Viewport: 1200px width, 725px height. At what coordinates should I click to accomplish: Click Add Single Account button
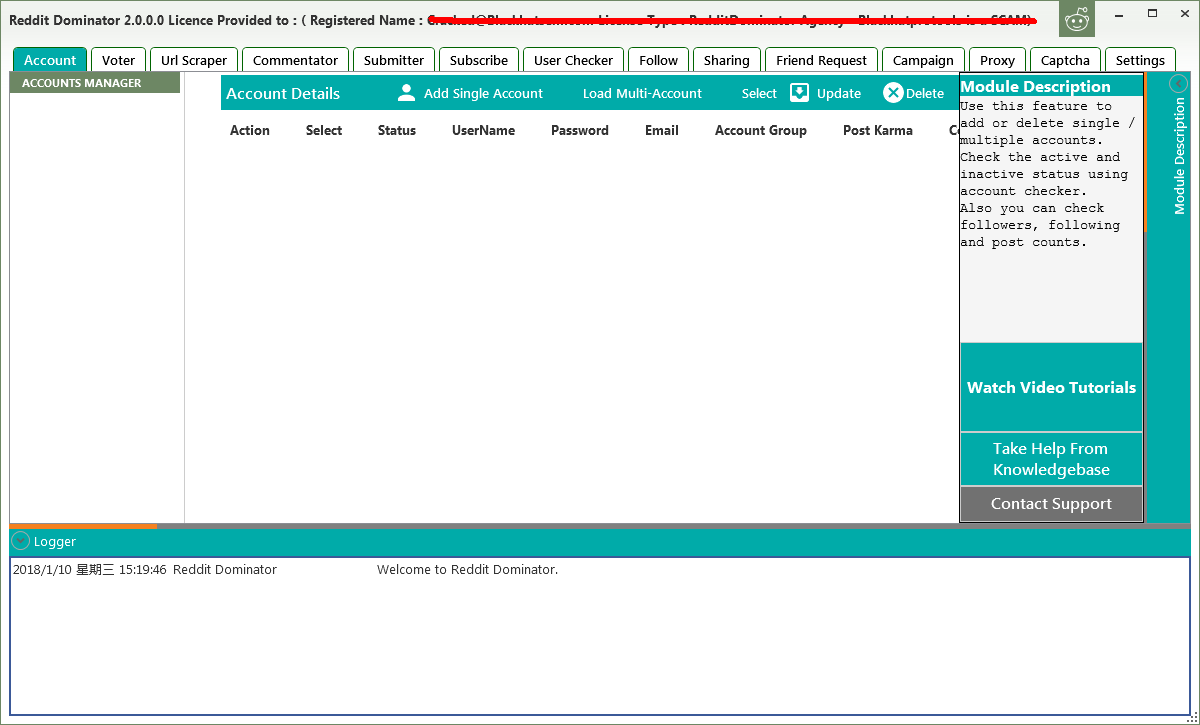tap(483, 93)
